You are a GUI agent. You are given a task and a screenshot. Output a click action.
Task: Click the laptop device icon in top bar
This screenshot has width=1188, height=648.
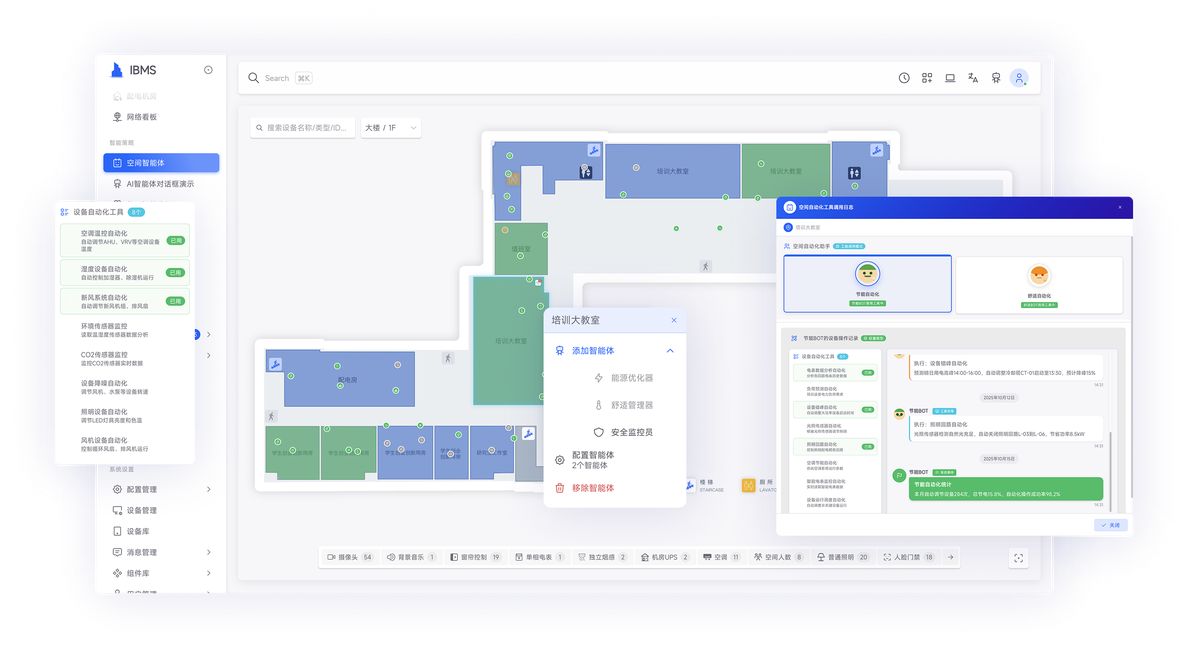point(950,78)
